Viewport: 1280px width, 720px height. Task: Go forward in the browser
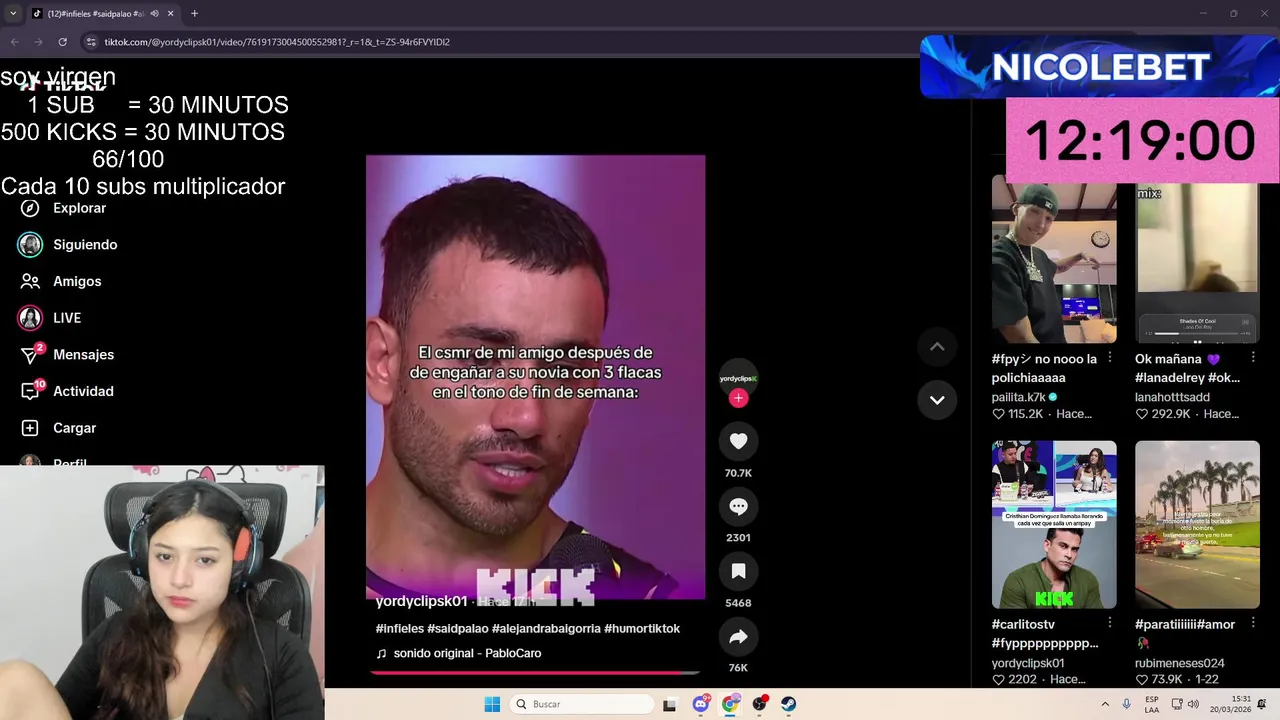[x=38, y=42]
